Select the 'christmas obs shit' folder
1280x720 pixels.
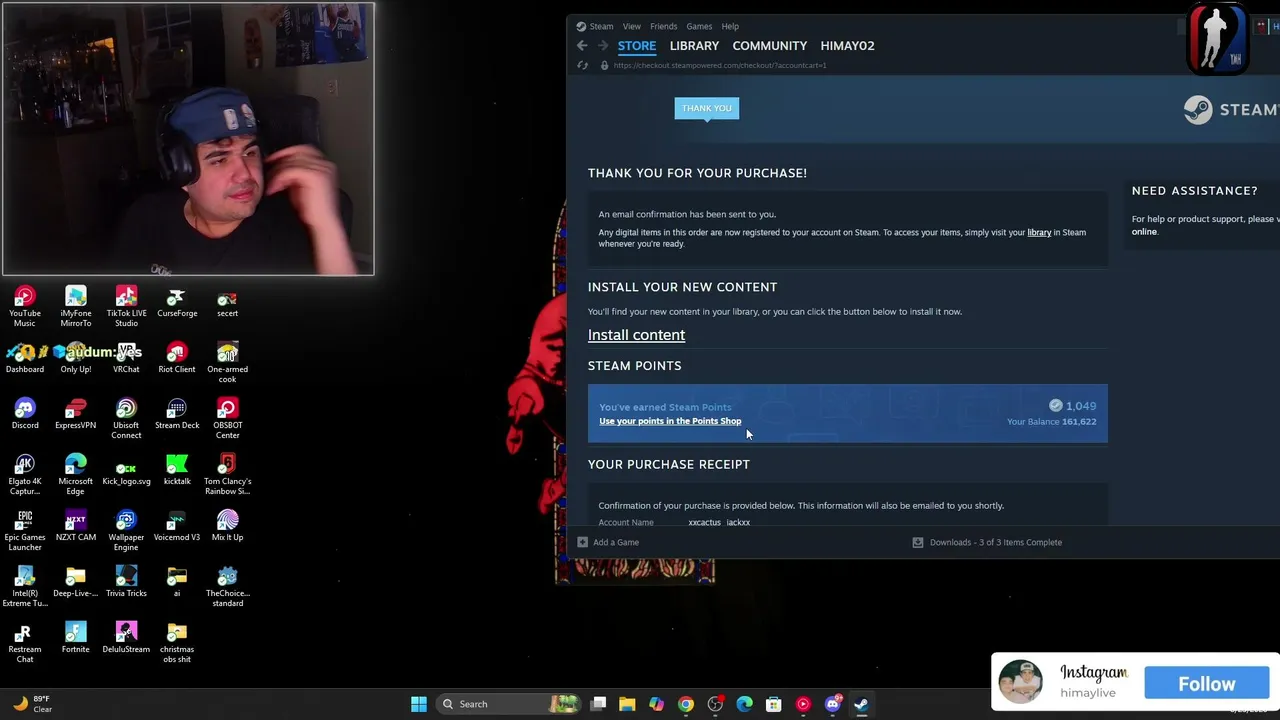177,643
